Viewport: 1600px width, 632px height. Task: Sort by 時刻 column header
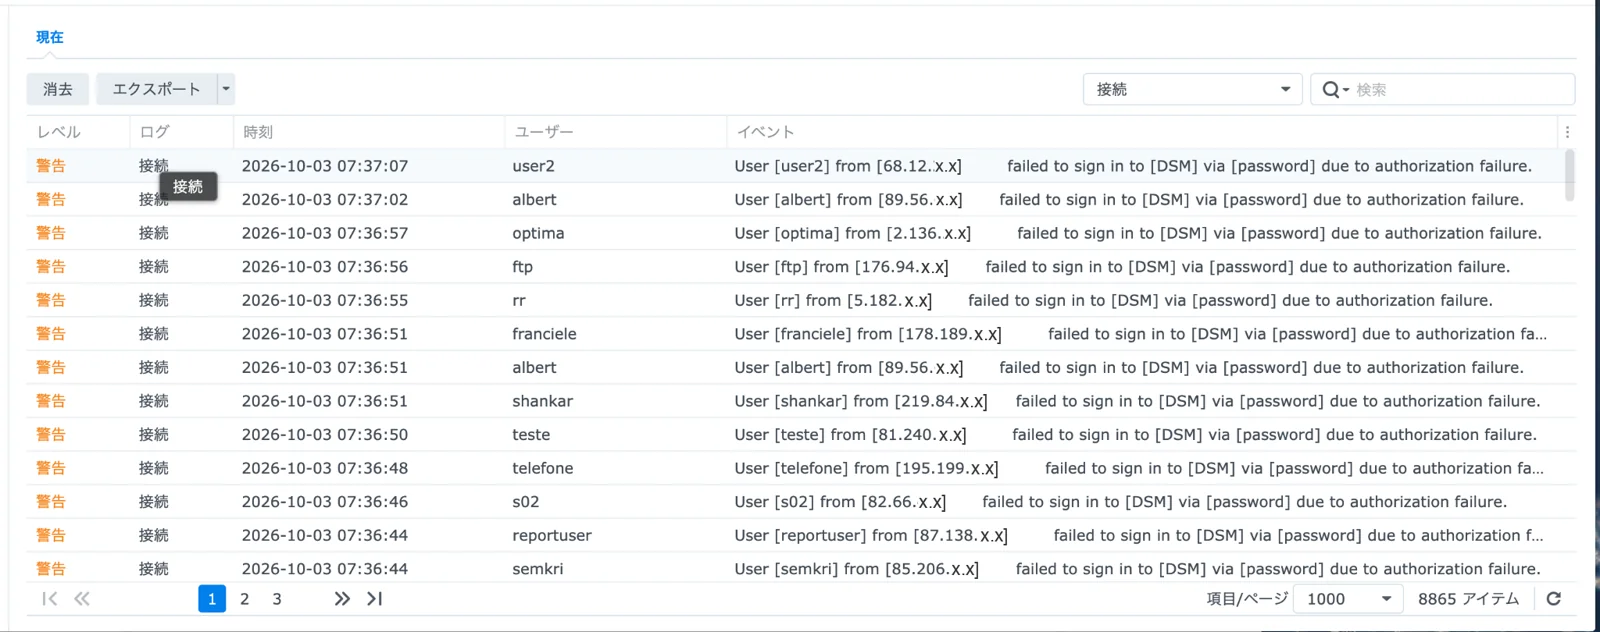point(369,132)
